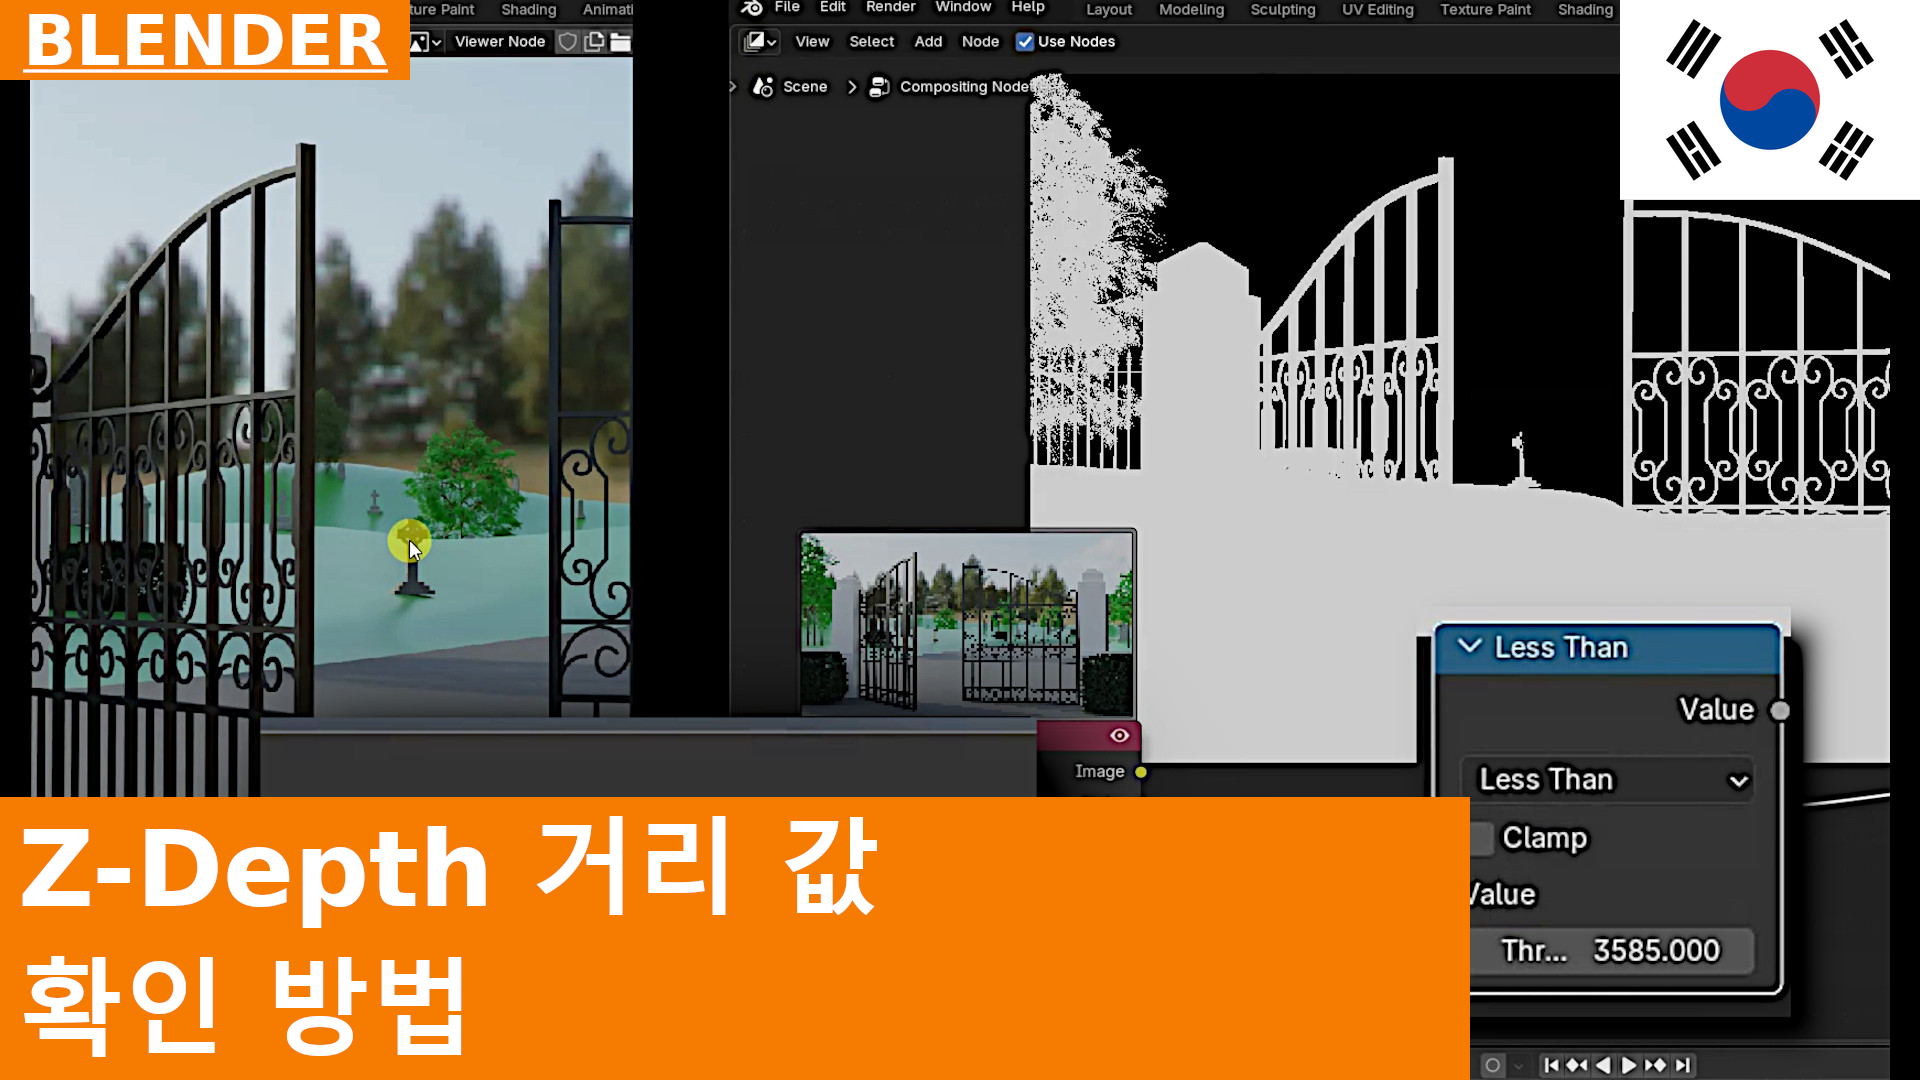Open the Texture Paint workspace tab in main window
The width and height of the screenshot is (1920, 1080).
click(1485, 10)
